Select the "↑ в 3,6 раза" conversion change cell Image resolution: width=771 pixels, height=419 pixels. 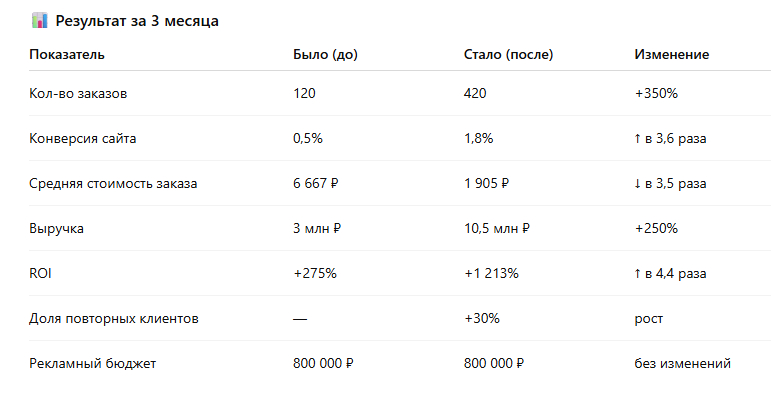670,138
